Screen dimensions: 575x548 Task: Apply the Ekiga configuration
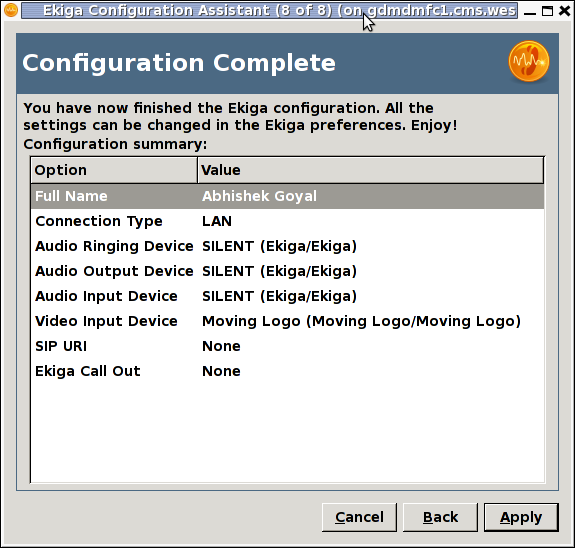[521, 517]
